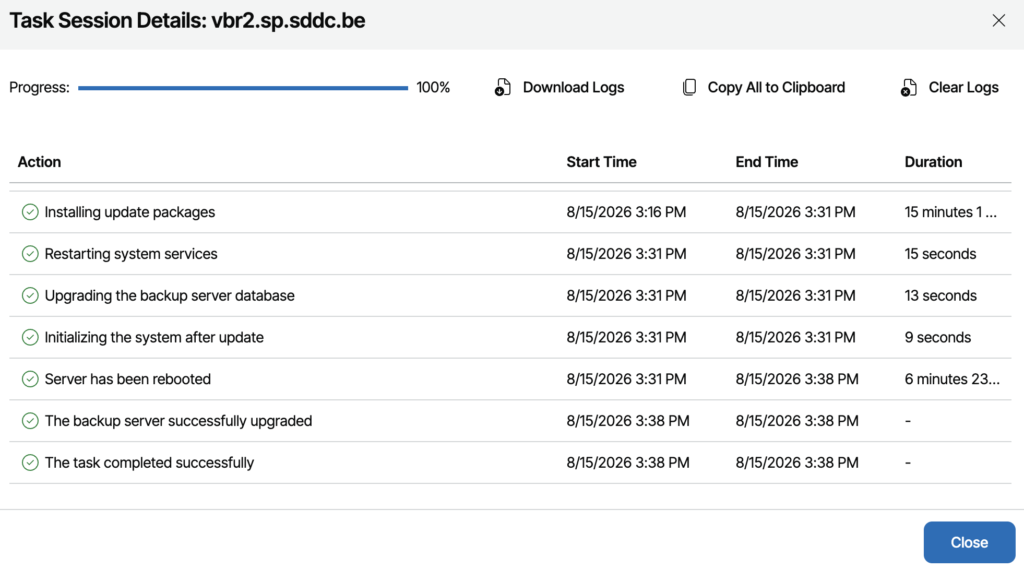
Task: Click the Action column header
Action: [39, 162]
